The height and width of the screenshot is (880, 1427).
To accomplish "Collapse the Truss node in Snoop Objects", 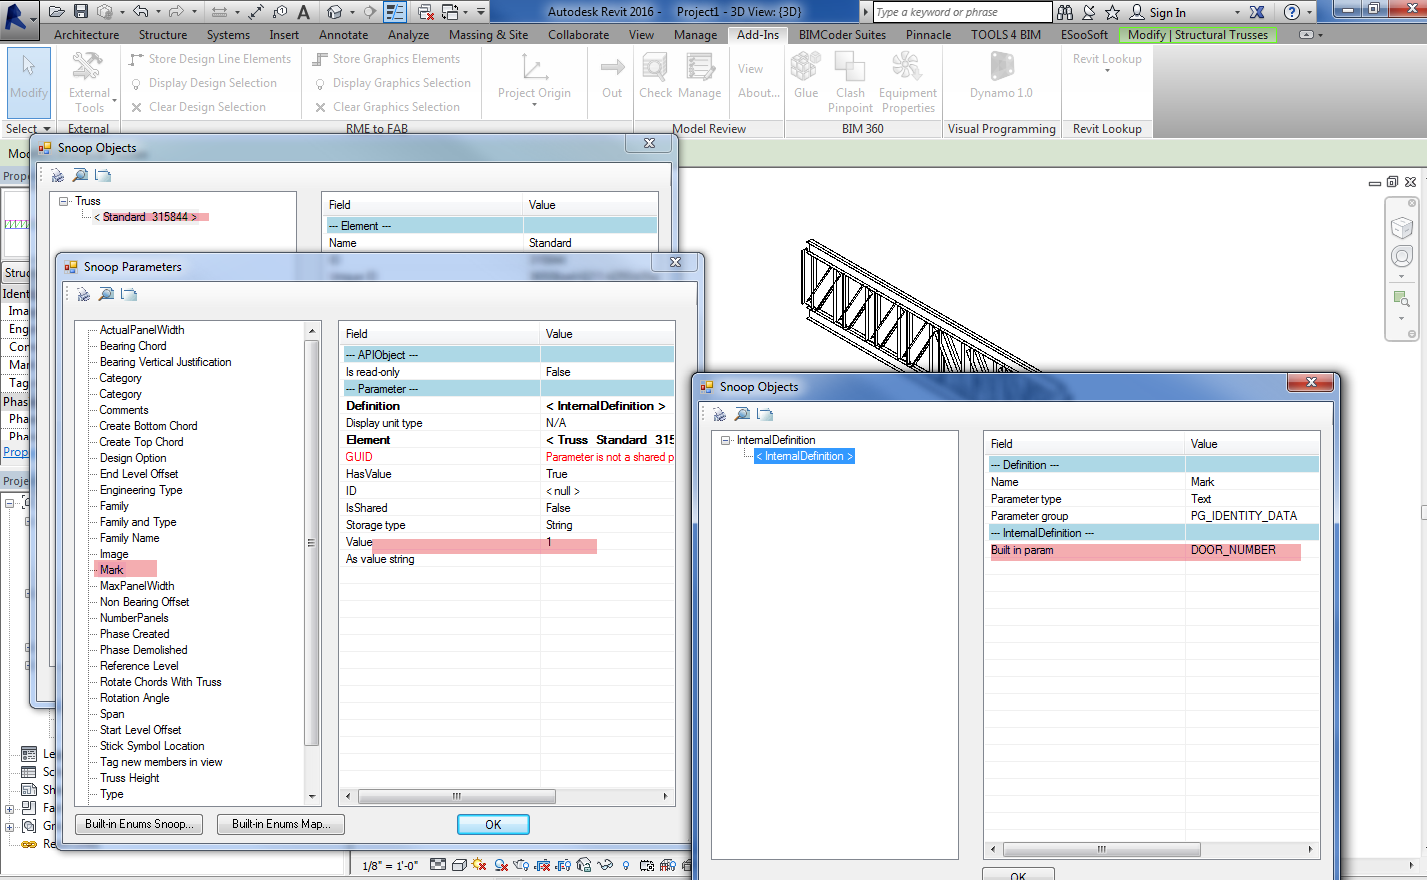I will tap(64, 201).
